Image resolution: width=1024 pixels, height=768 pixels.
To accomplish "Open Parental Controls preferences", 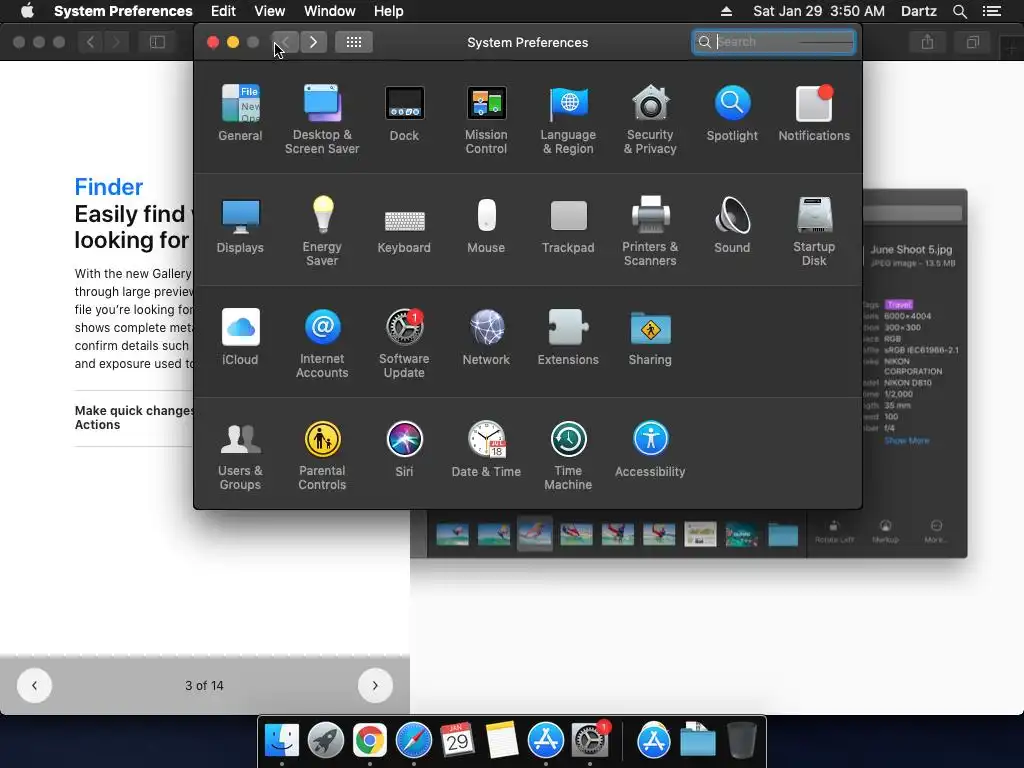I will tap(322, 456).
